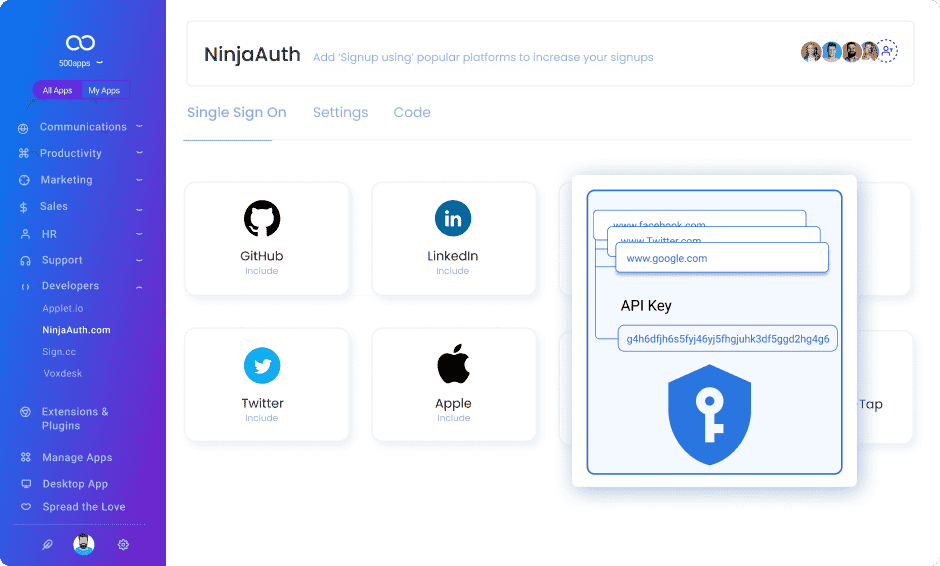Click the Marketing sidebar label
The width and height of the screenshot is (940, 566).
(x=67, y=179)
